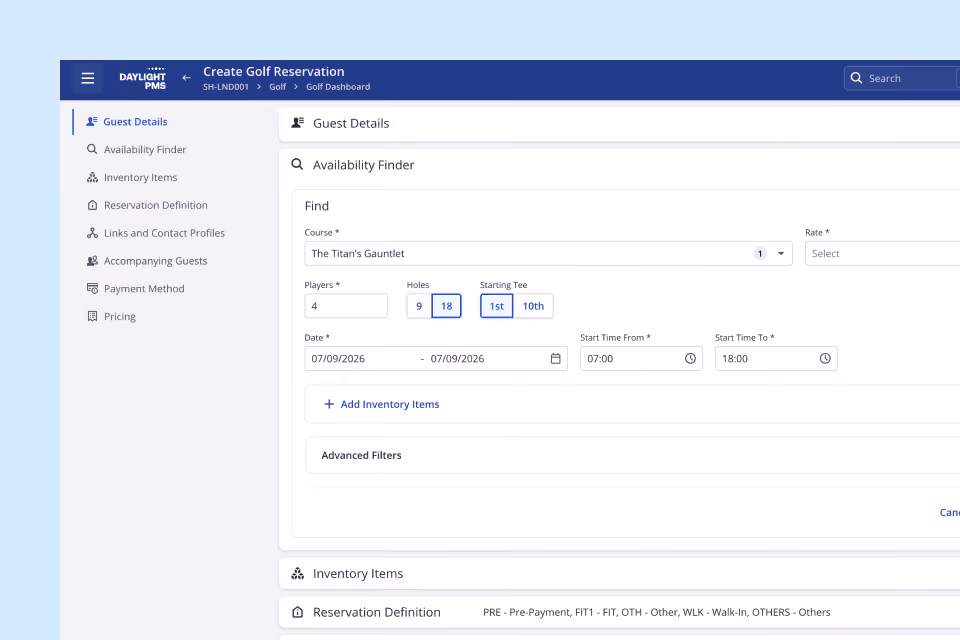
Task: Select 9 holes
Action: pos(419,306)
